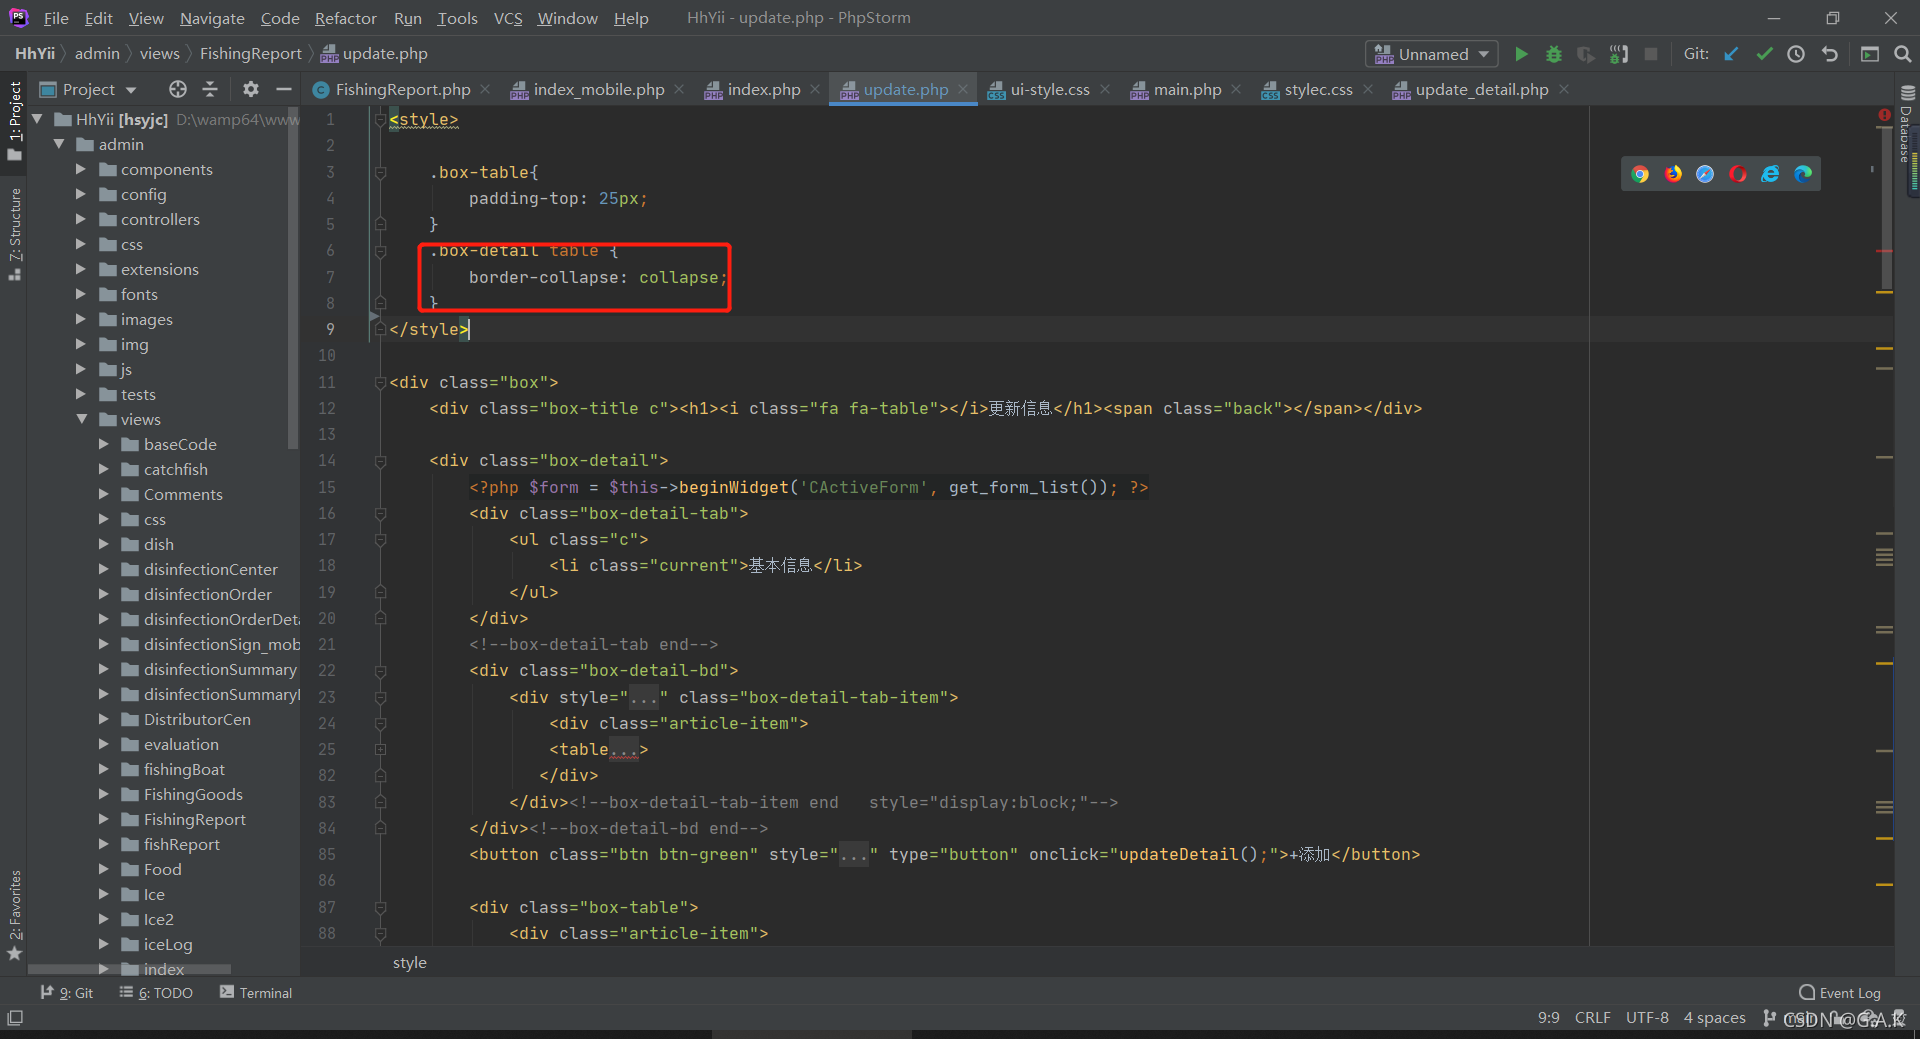Open preview in Chrome browser
This screenshot has width=1920, height=1039.
click(1640, 174)
